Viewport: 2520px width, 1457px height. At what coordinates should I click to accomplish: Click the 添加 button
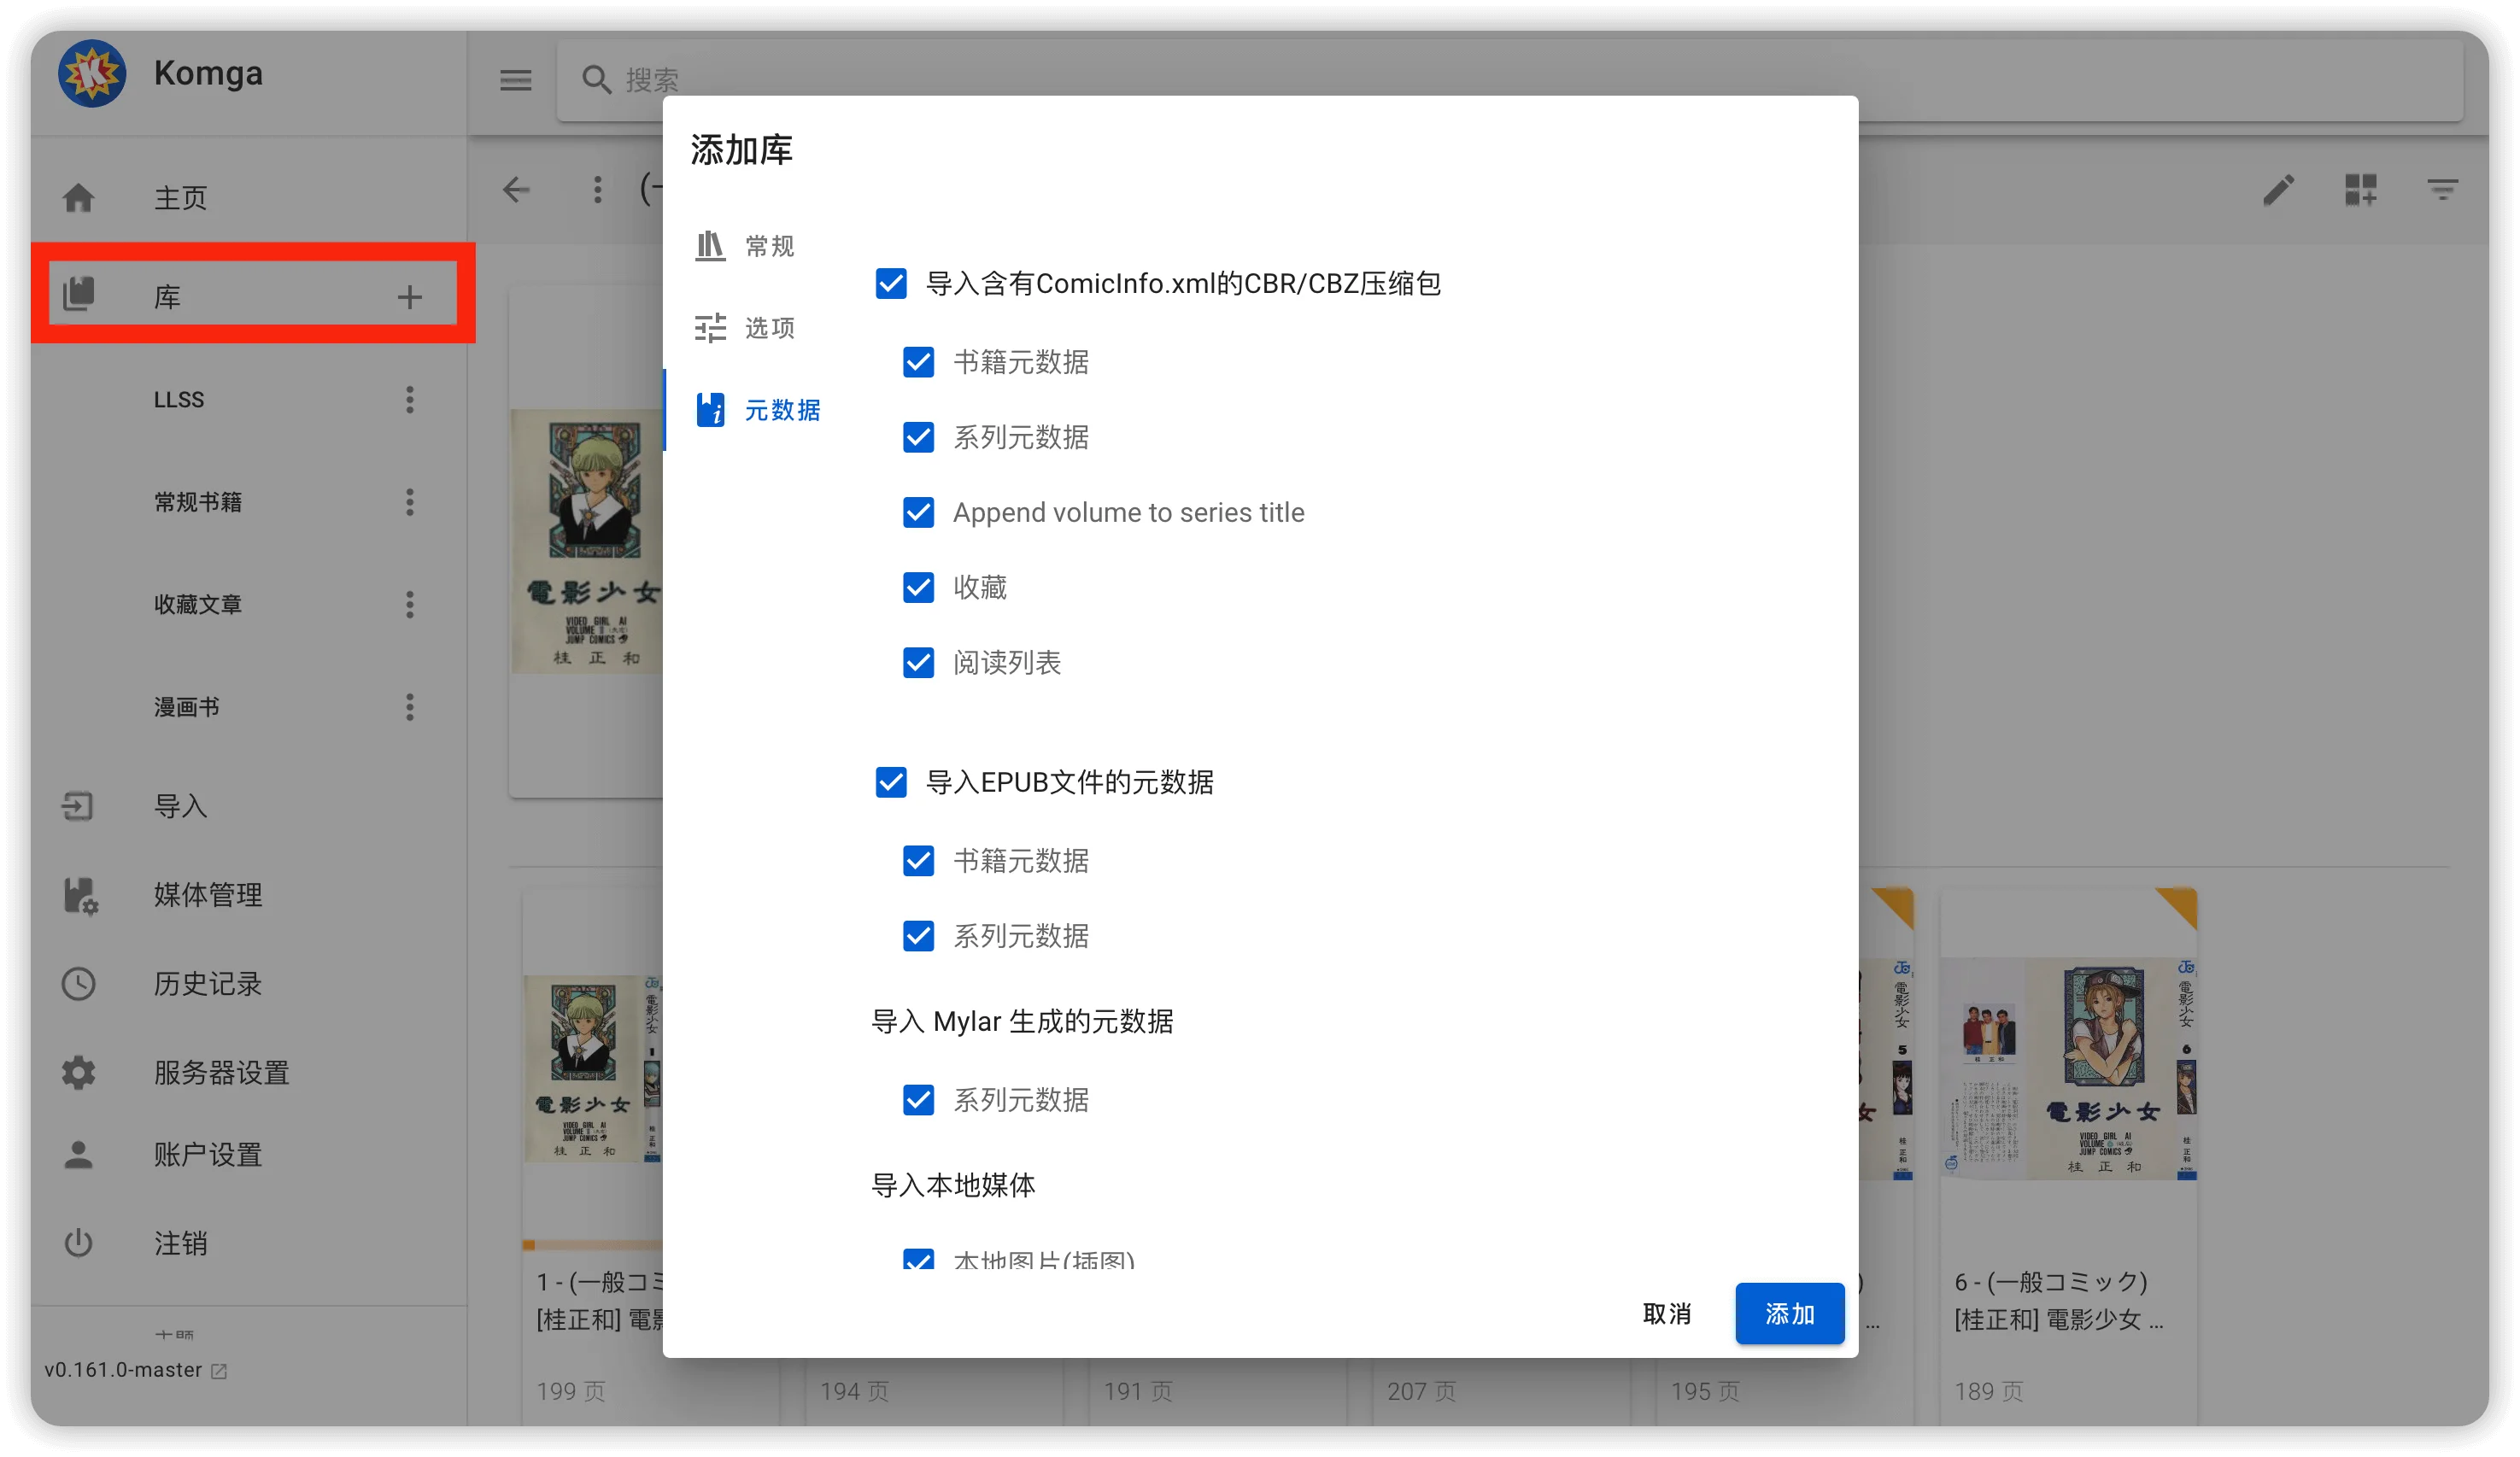(x=1789, y=1314)
